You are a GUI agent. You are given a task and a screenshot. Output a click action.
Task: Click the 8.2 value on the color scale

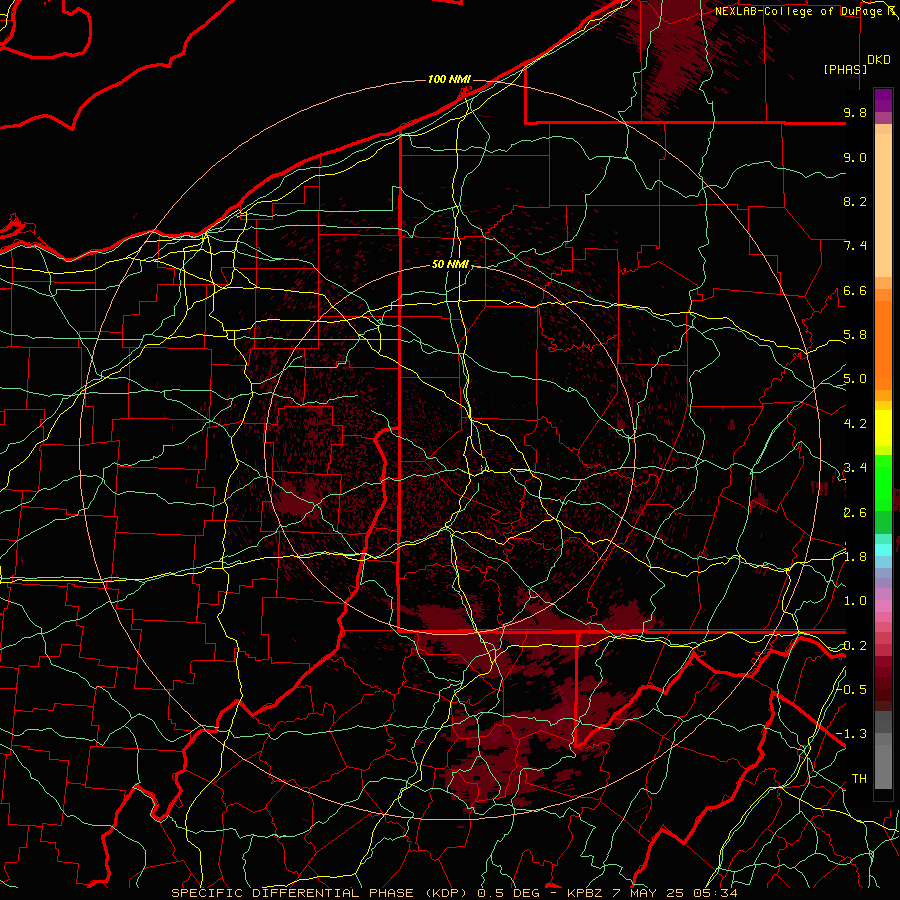[855, 201]
